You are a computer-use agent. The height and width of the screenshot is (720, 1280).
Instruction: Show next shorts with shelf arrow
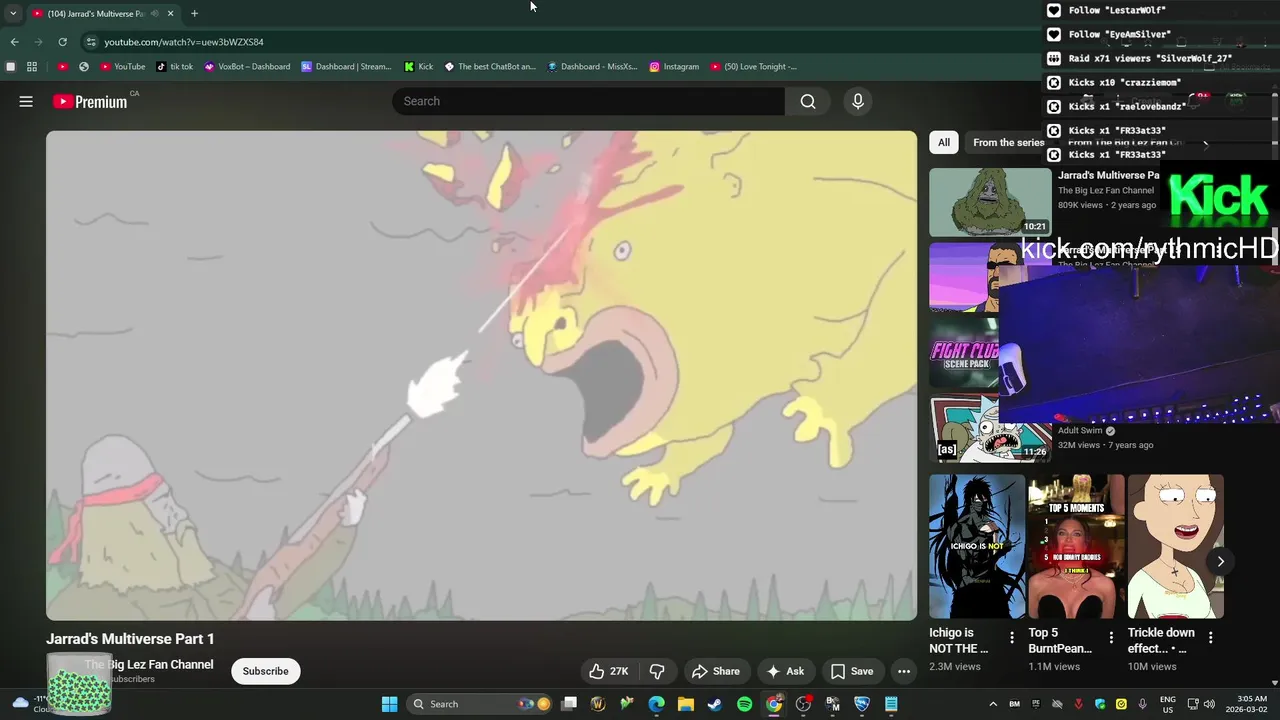(1220, 561)
